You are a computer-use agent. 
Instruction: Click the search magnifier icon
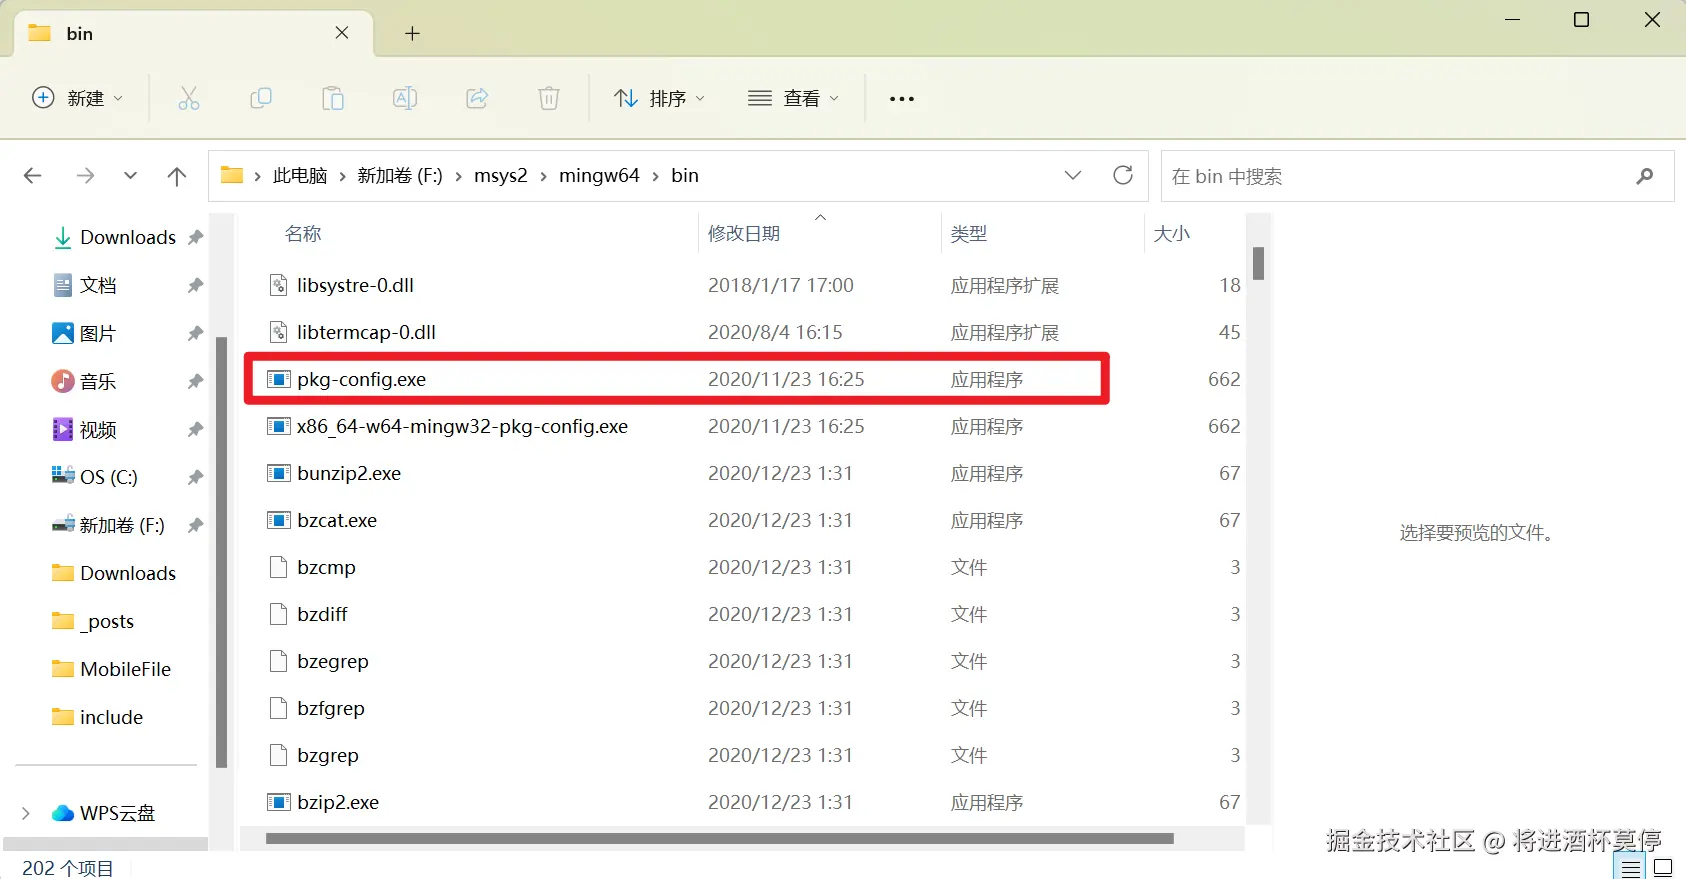pos(1645,176)
